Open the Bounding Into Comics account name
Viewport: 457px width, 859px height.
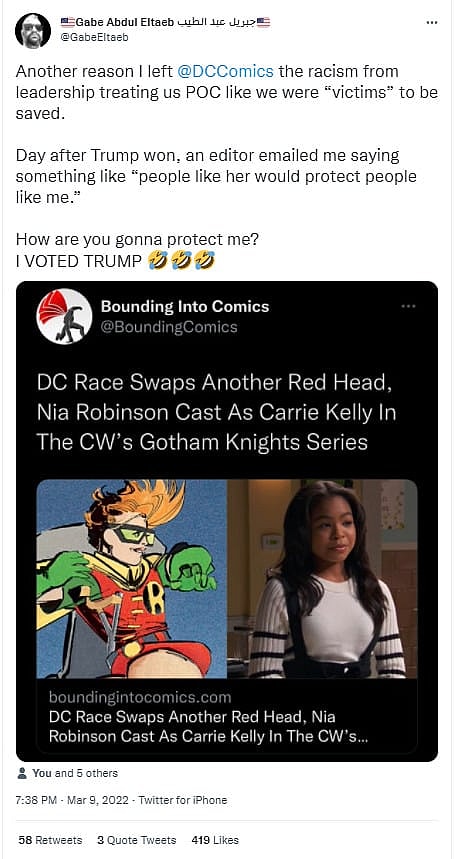185,306
